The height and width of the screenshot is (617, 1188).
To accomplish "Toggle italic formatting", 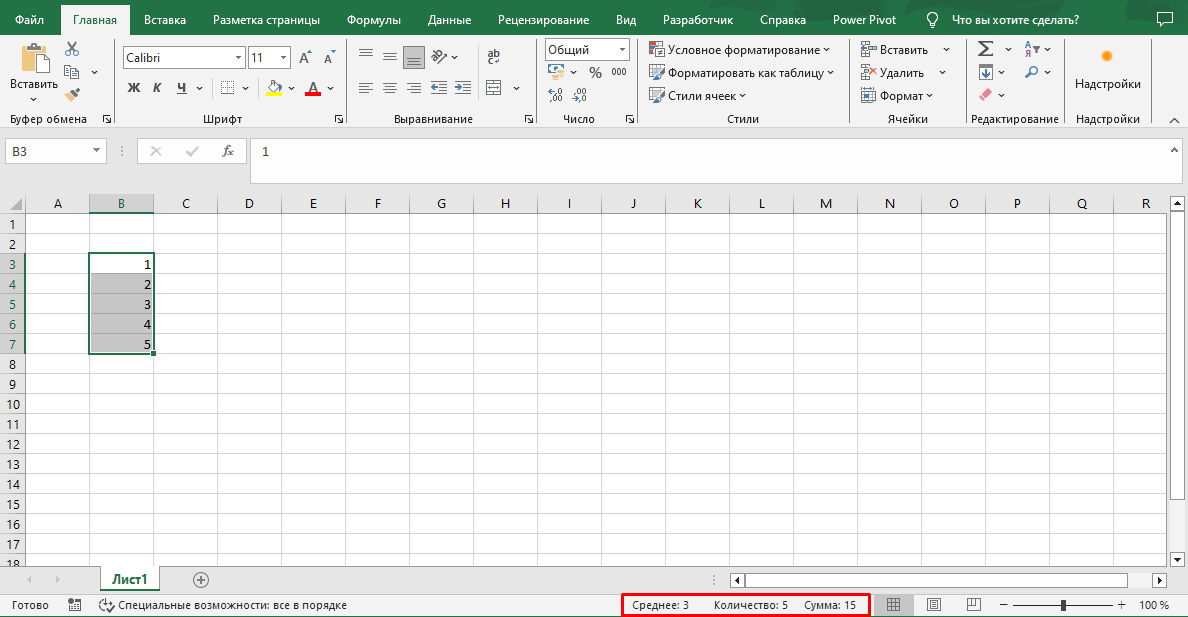I will [155, 88].
